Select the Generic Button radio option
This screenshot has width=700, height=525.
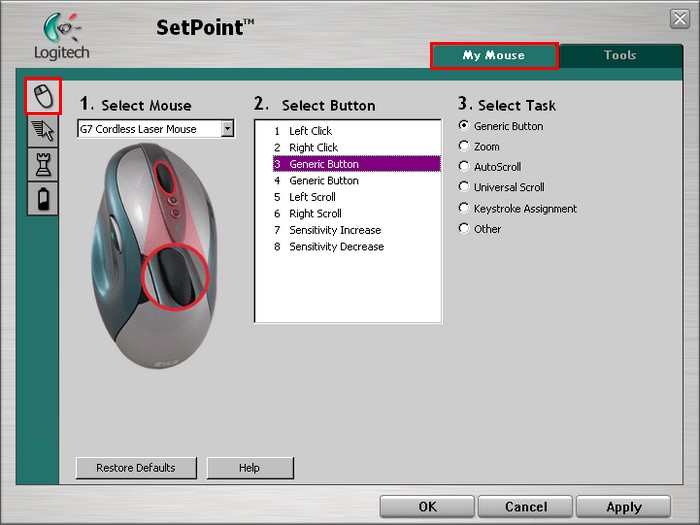(464, 125)
